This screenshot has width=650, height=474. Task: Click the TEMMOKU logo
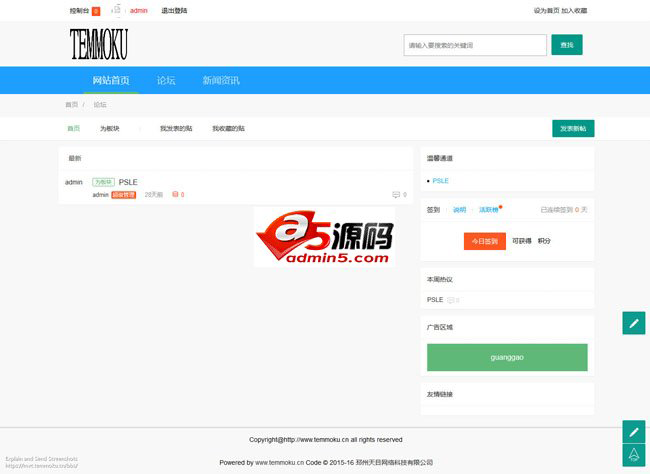99,44
